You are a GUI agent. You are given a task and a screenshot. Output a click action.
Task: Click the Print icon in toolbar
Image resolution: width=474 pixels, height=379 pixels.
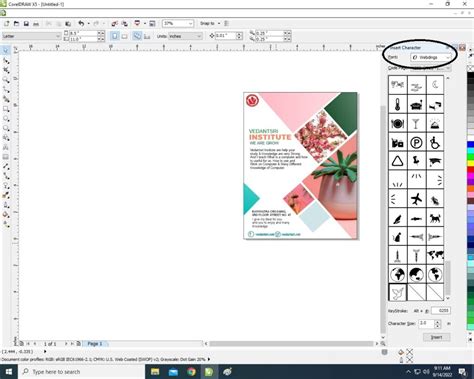coord(36,24)
